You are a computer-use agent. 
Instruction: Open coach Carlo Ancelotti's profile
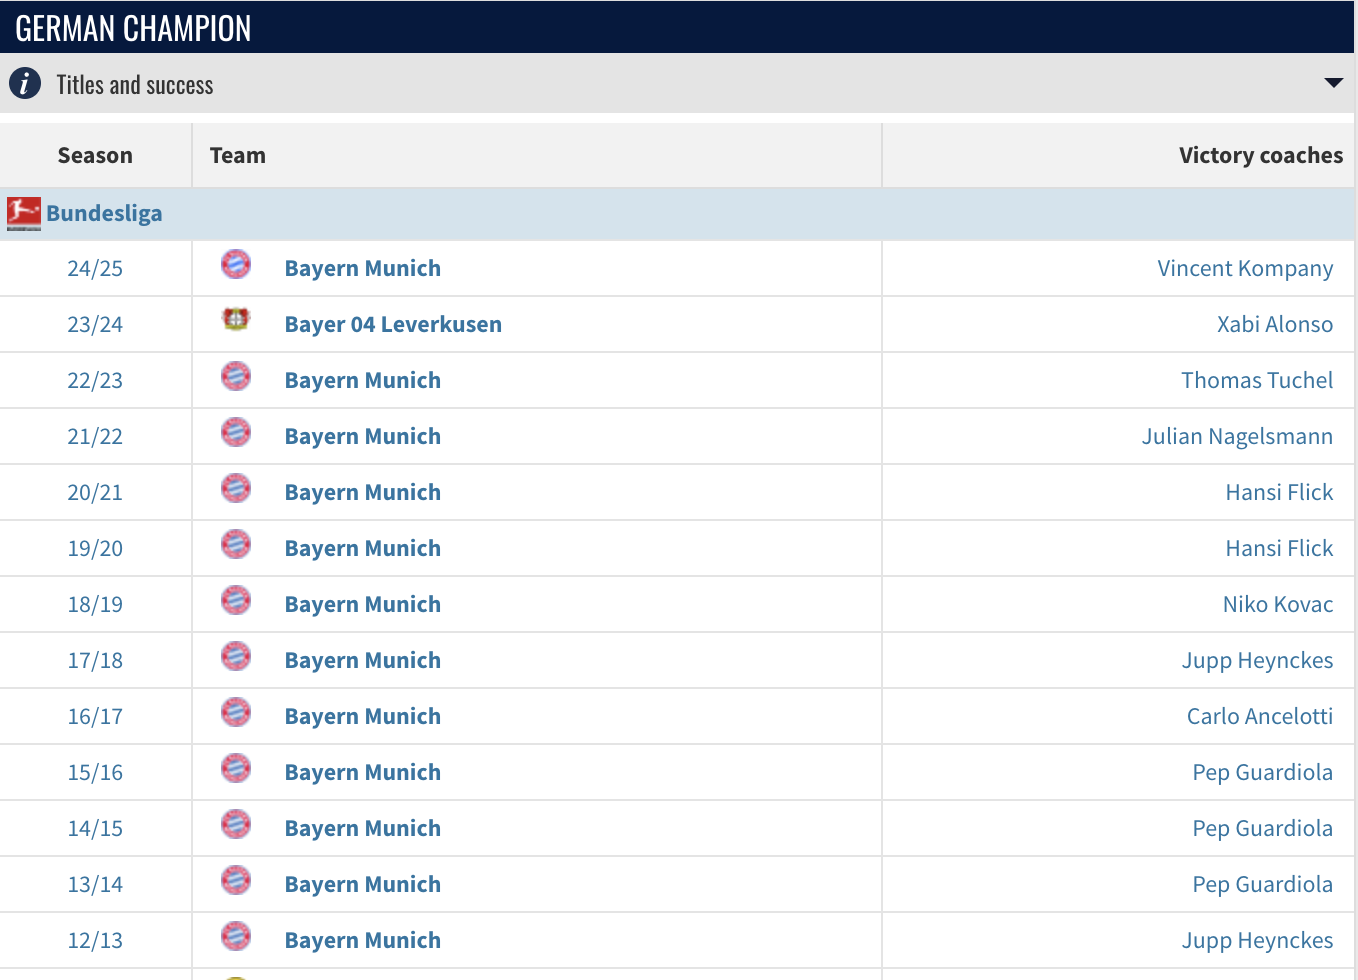coord(1260,716)
